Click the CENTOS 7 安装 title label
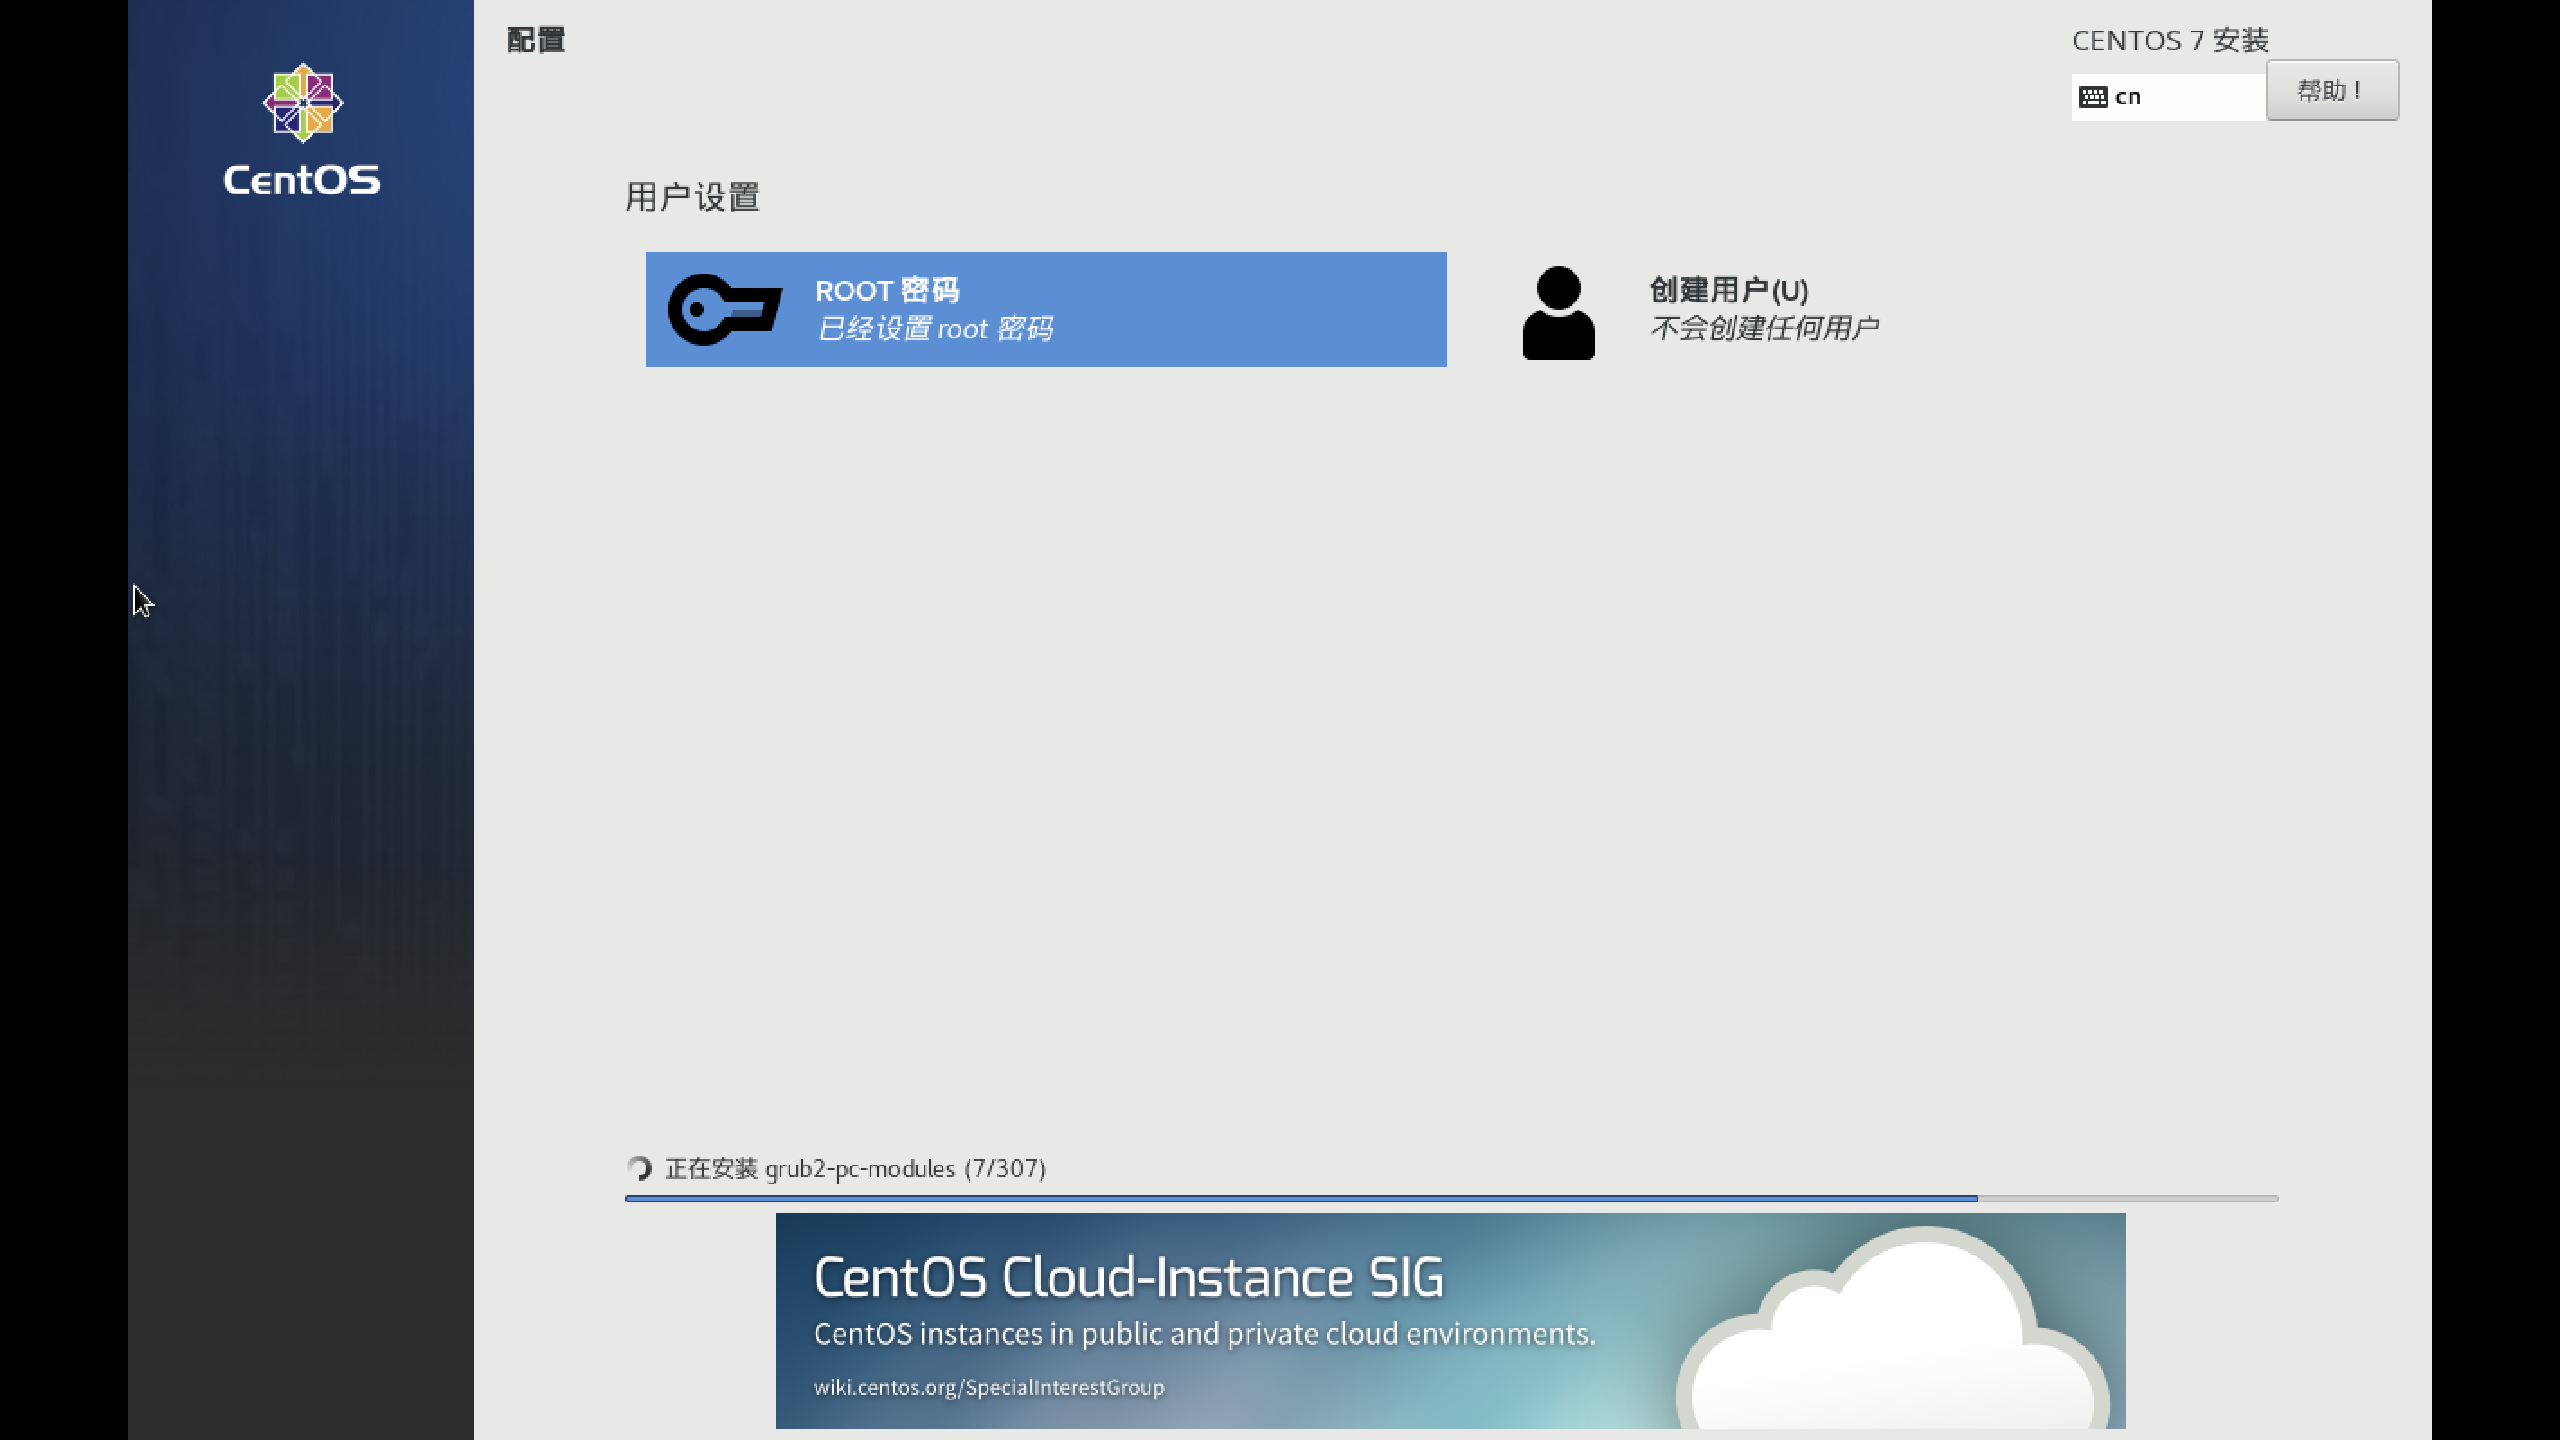Image resolution: width=2560 pixels, height=1440 pixels. coord(2170,40)
